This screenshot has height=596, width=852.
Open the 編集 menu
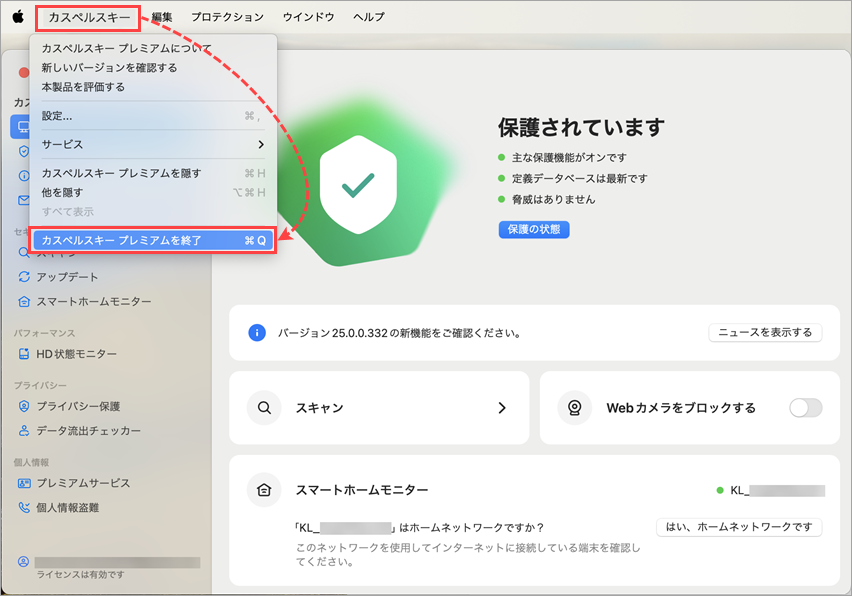(161, 17)
